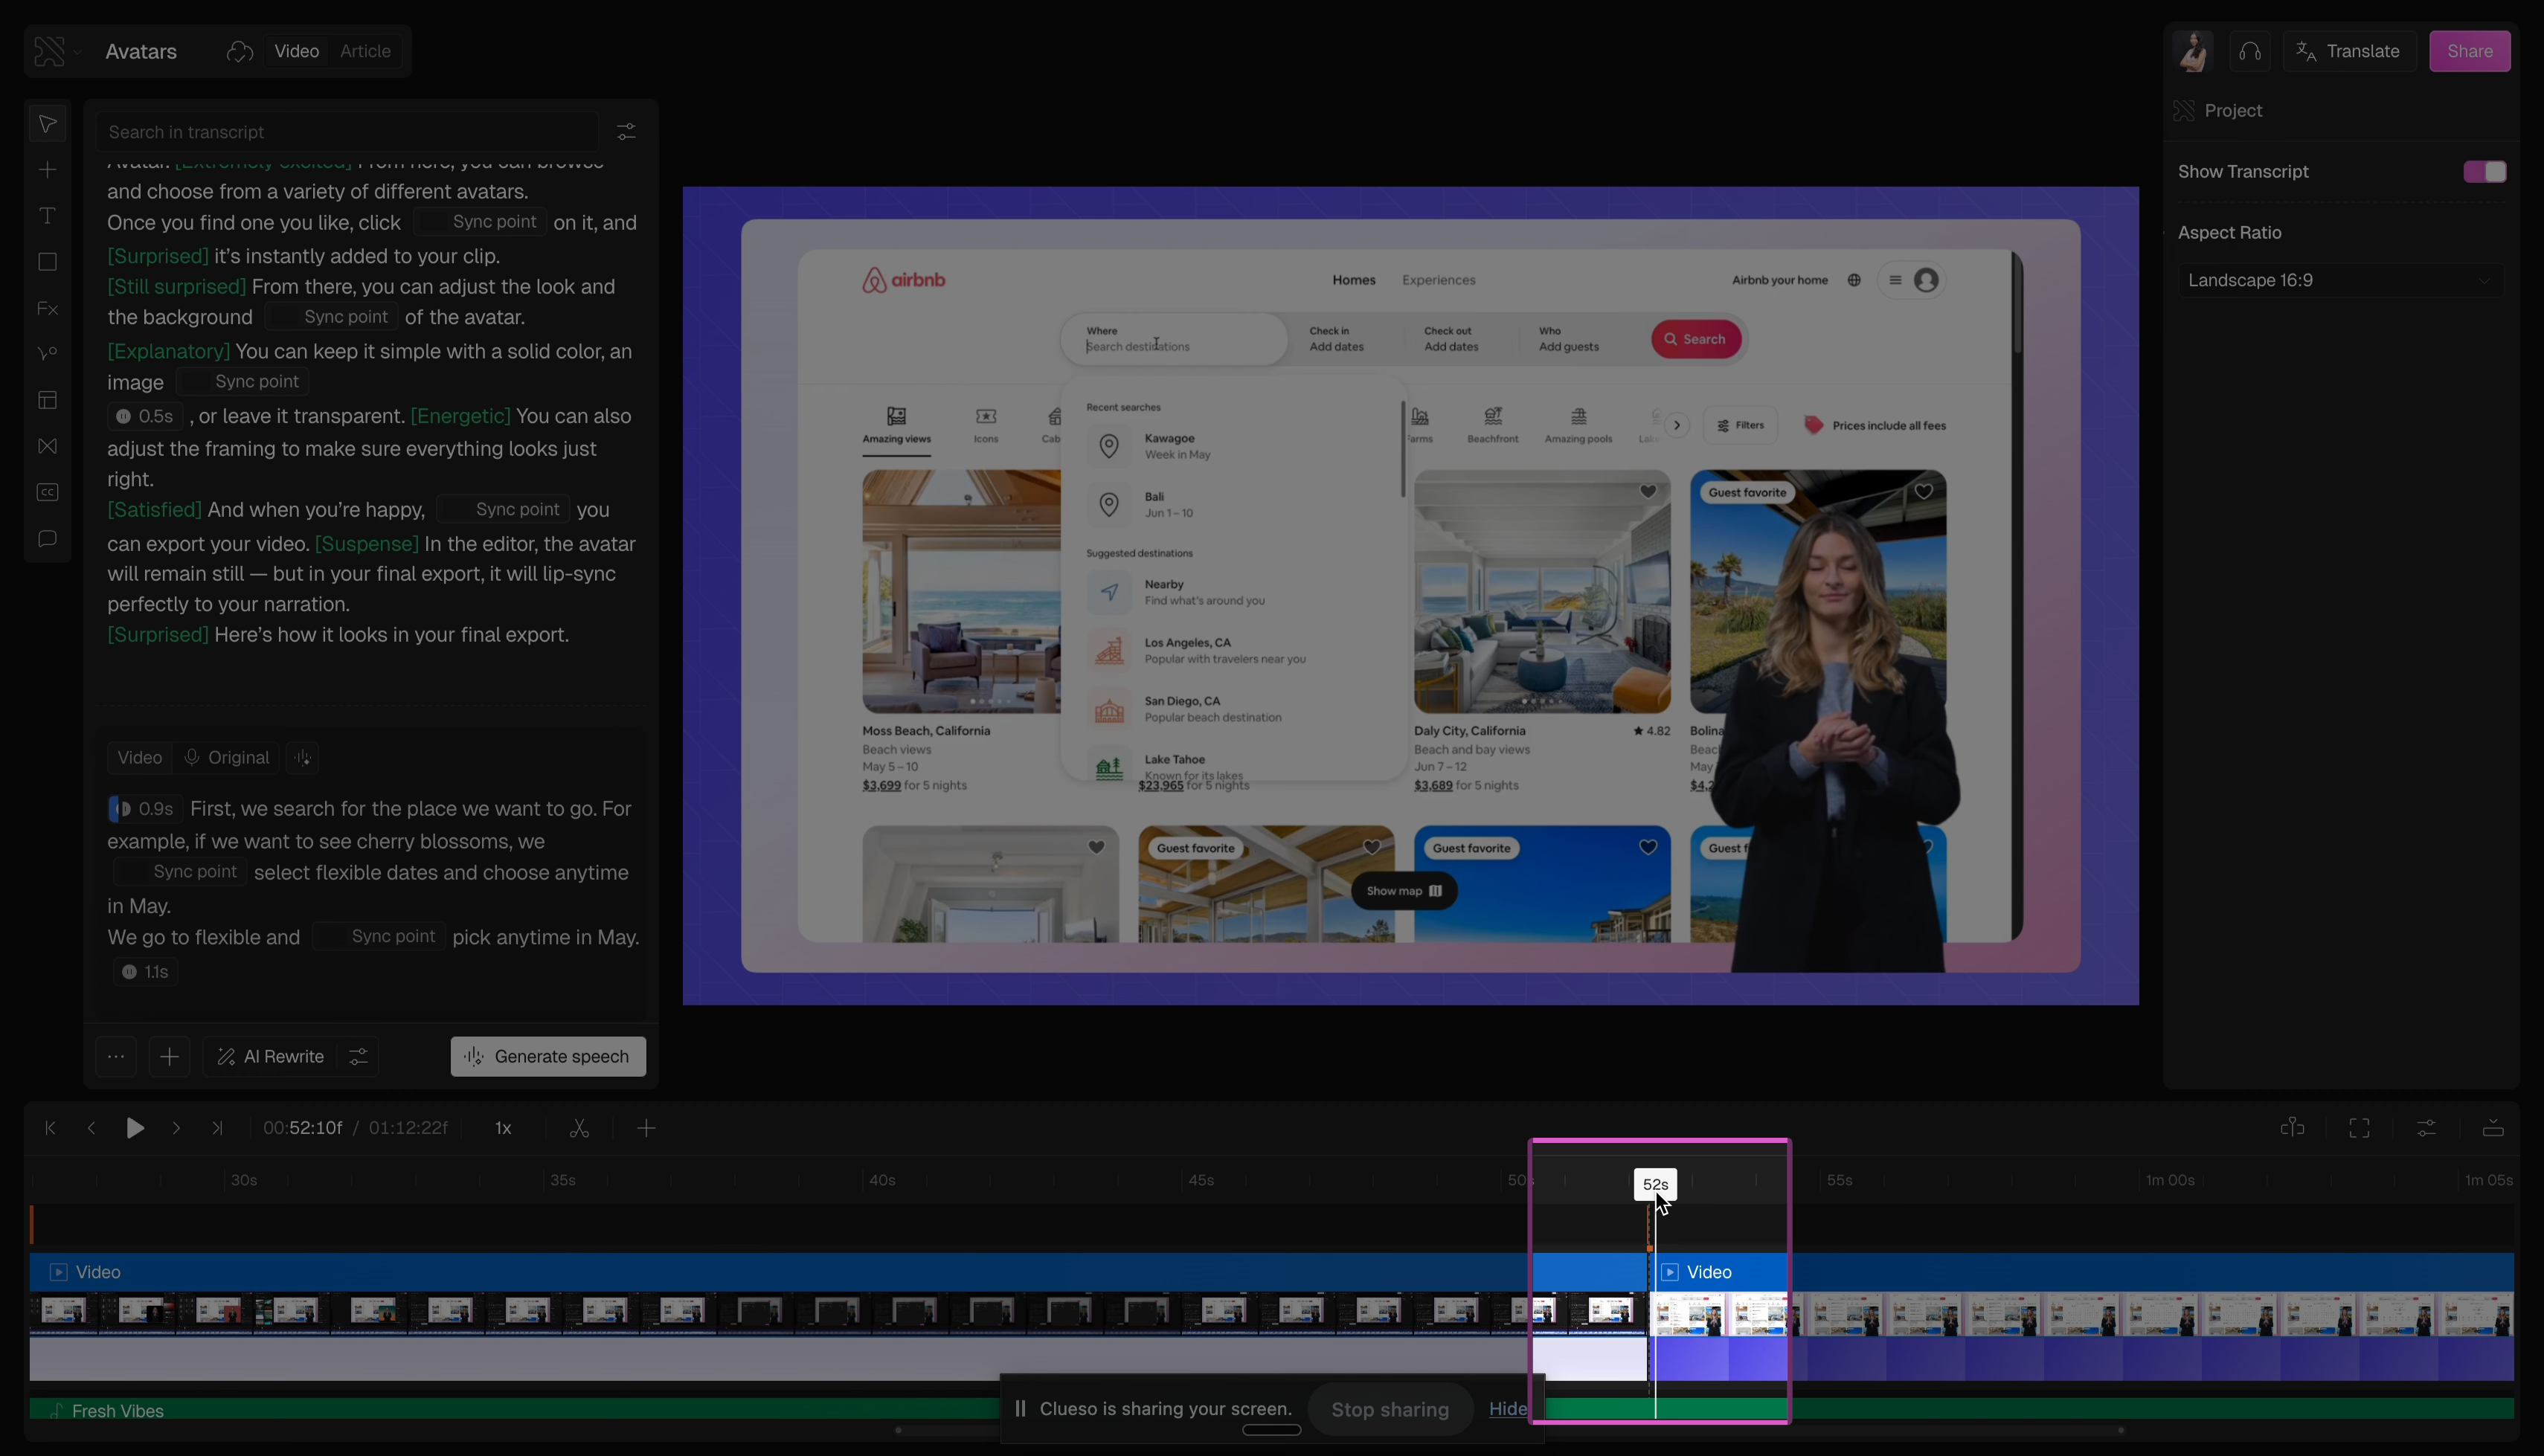The image size is (2544, 1456).
Task: Click the fullscreen icon above the timeline
Action: click(x=2359, y=1128)
